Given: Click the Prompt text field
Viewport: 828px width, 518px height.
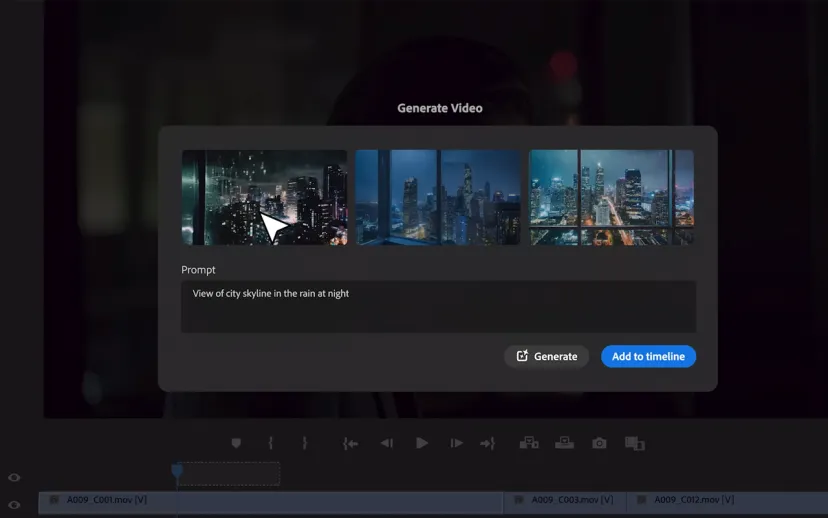Looking at the screenshot, I should point(438,307).
